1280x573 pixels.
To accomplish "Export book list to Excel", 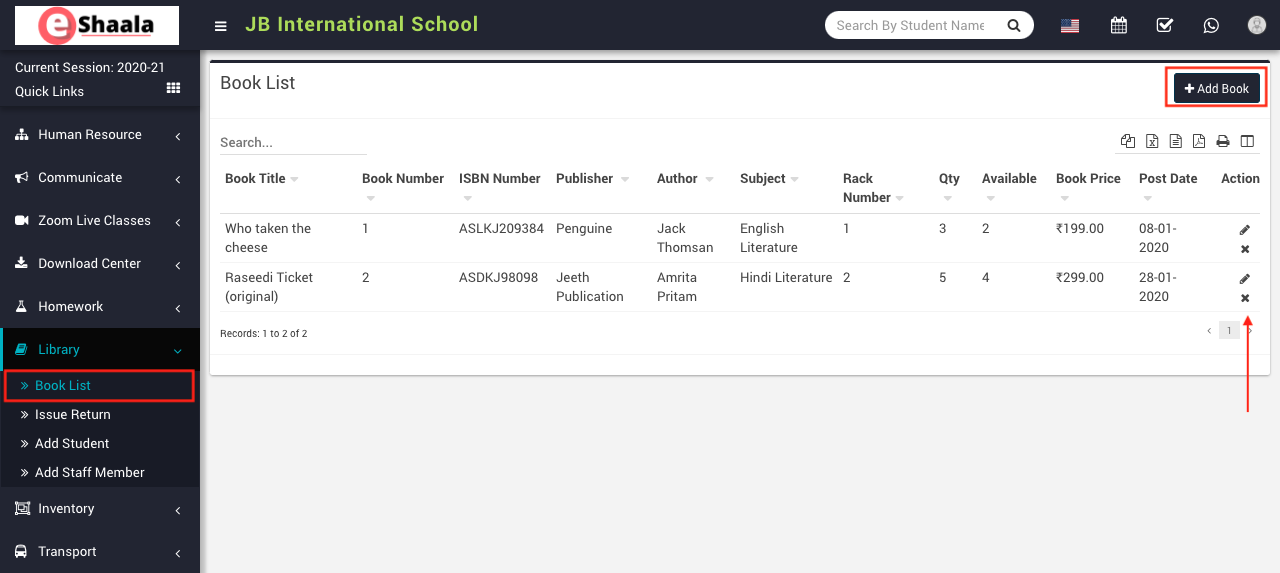I will [x=1152, y=141].
